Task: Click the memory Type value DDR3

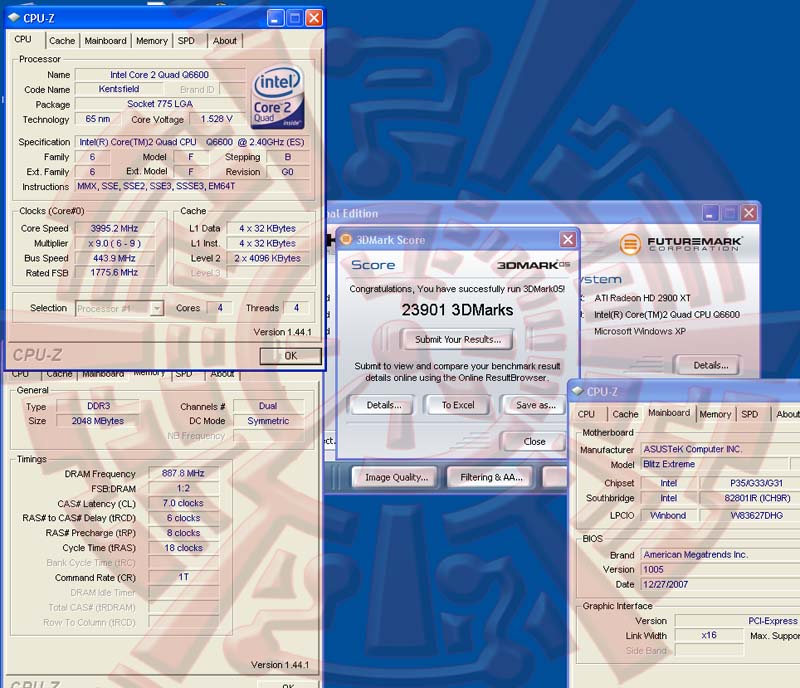Action: click(x=98, y=406)
